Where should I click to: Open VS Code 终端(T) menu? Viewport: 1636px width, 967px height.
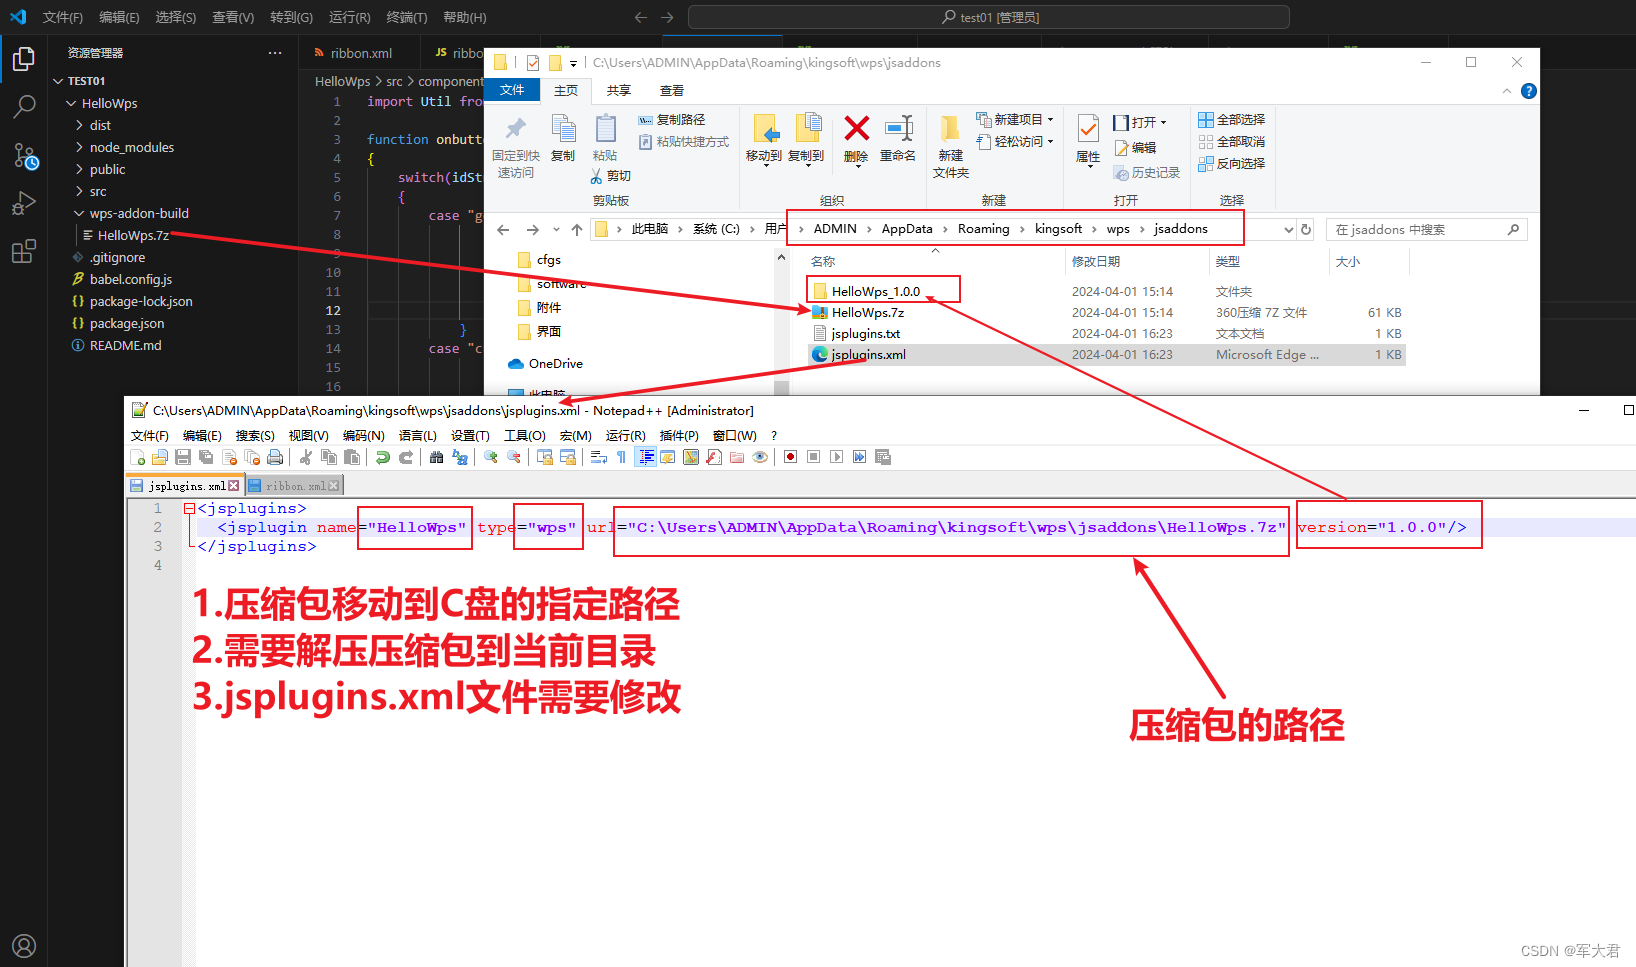tap(407, 17)
